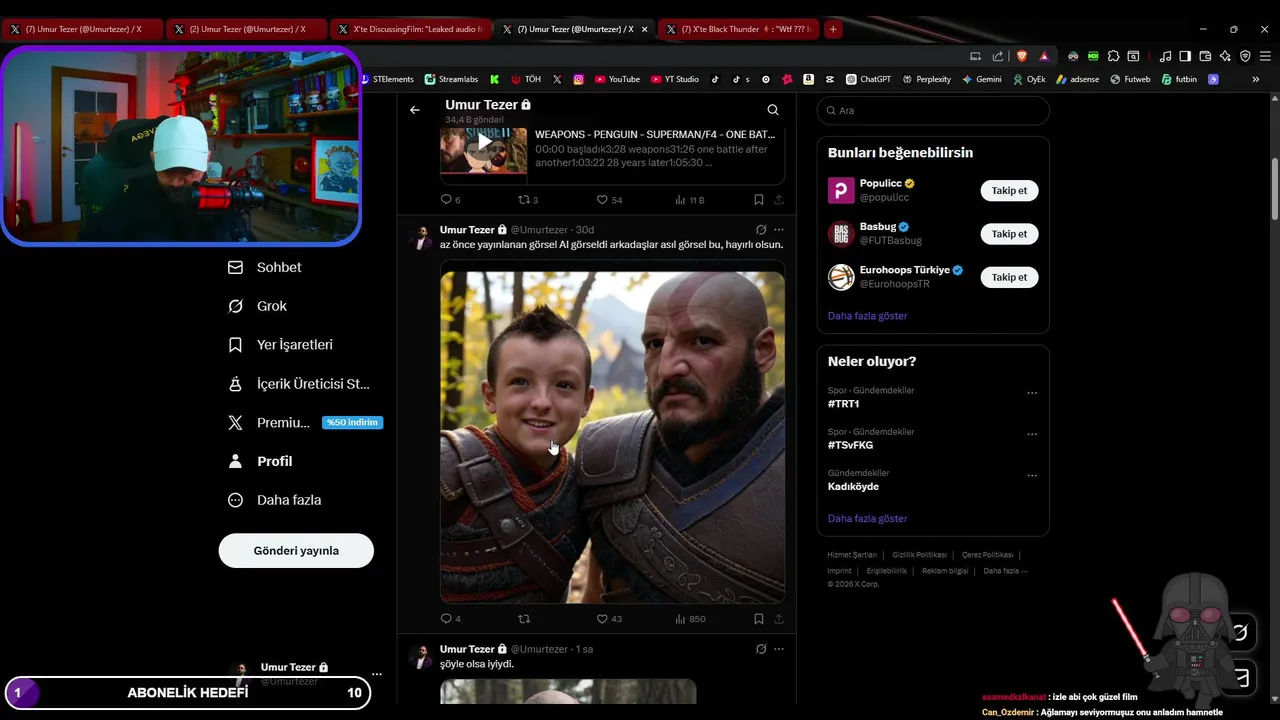This screenshot has height=720, width=1280.
Task: Expand Daha fazla in the sidebar
Action: (x=275, y=500)
